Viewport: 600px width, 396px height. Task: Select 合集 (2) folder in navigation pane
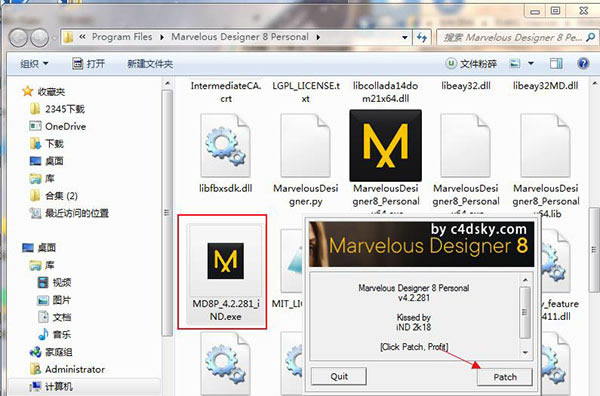point(54,196)
